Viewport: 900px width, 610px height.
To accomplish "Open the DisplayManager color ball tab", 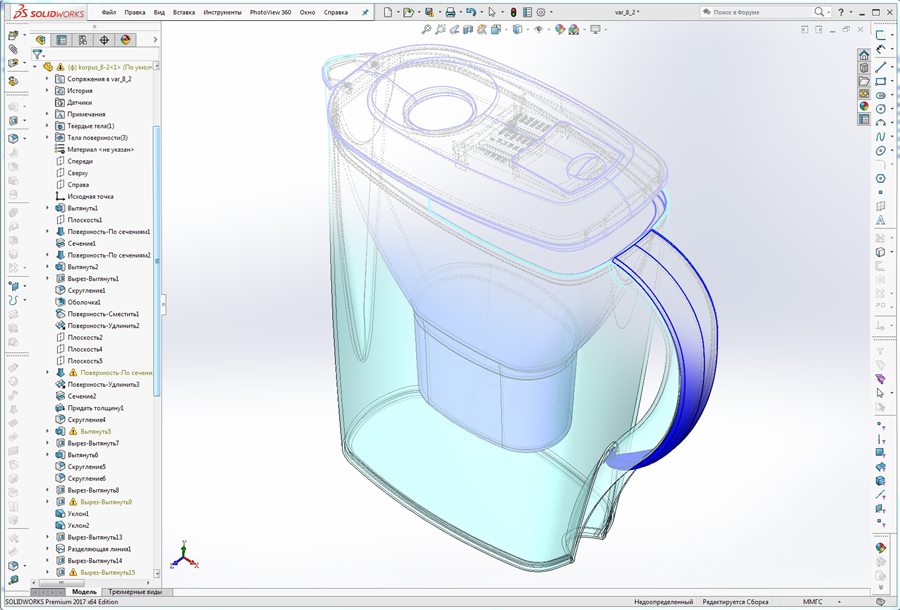I will 125,40.
